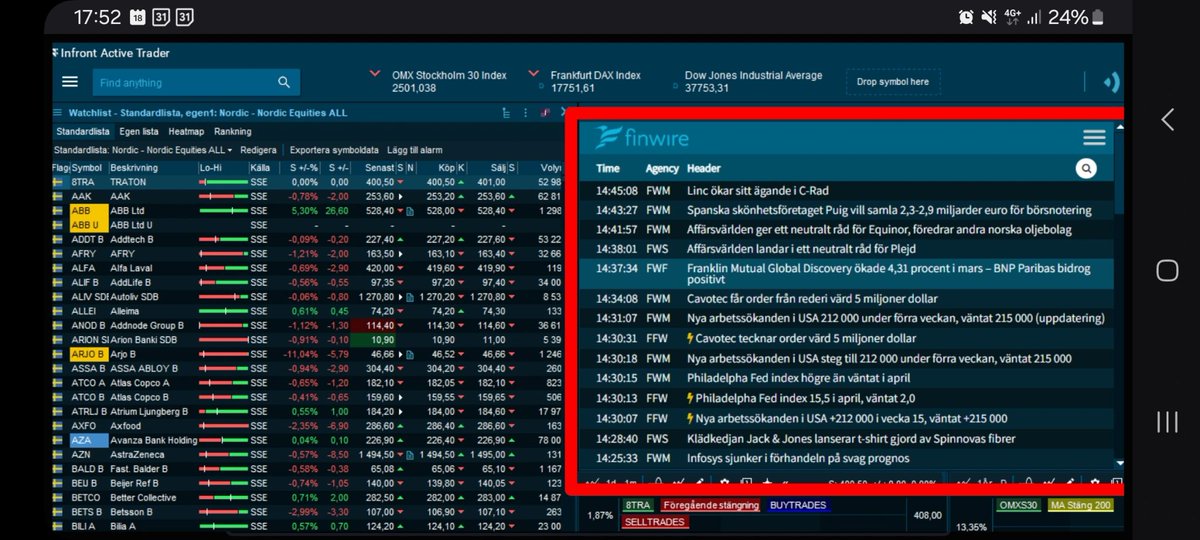Open Watchlist vertical dots options
The height and width of the screenshot is (540, 1200).
tap(526, 113)
